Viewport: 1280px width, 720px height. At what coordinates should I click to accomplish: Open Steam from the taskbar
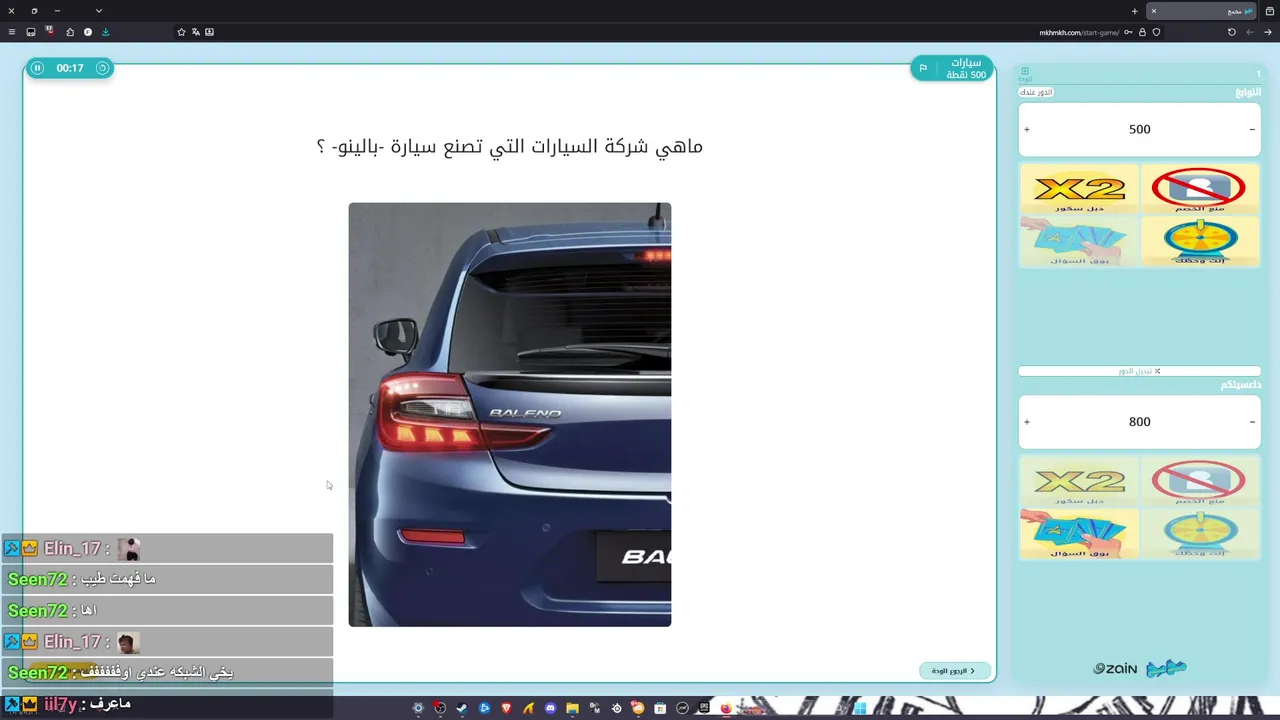click(462, 708)
